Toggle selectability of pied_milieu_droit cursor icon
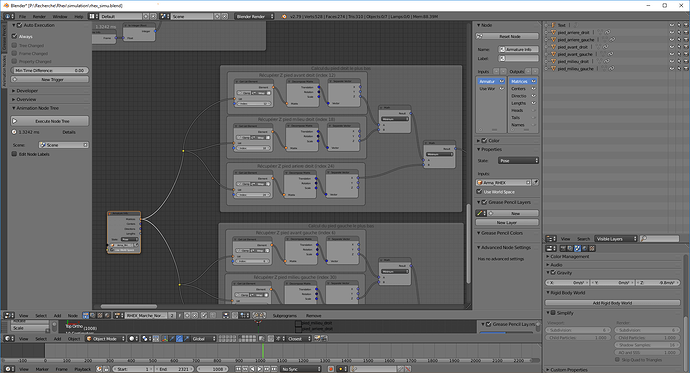The image size is (690, 373). click(x=679, y=61)
